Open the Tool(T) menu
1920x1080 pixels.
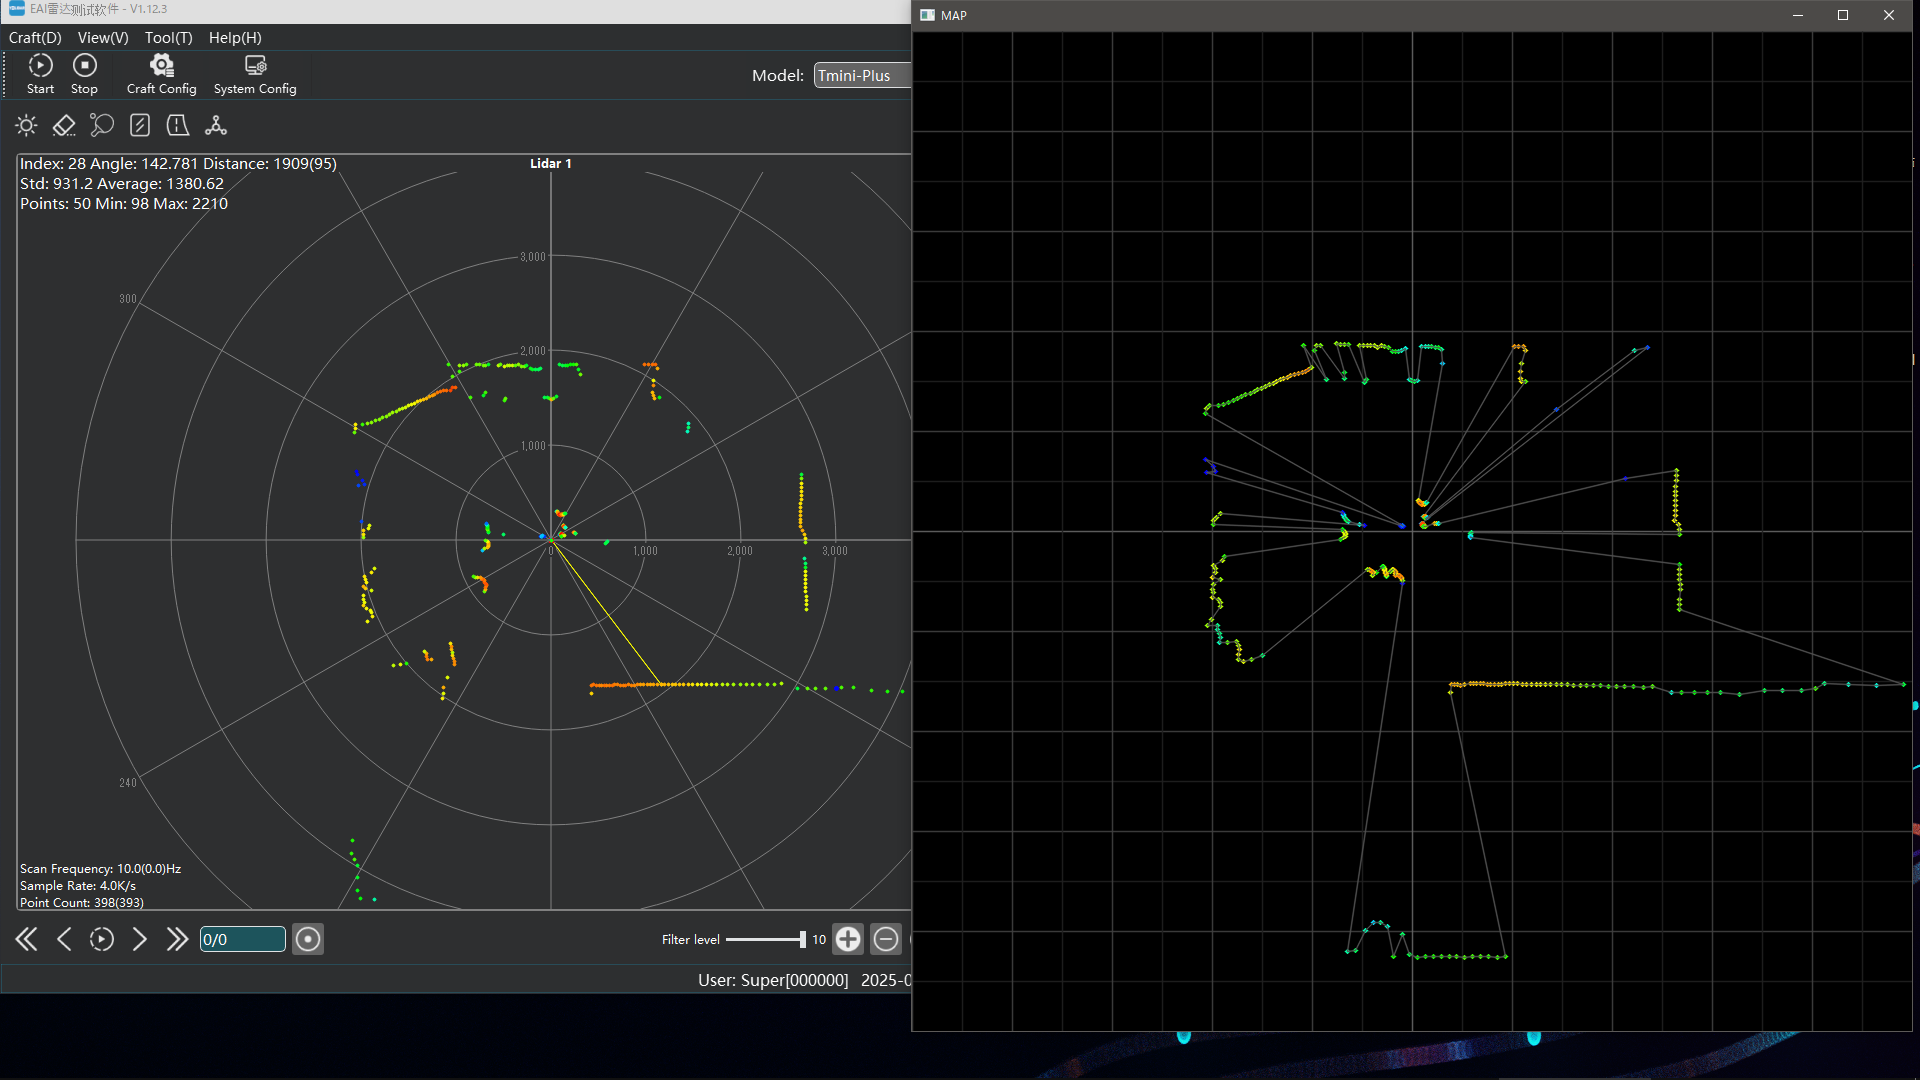pos(168,38)
